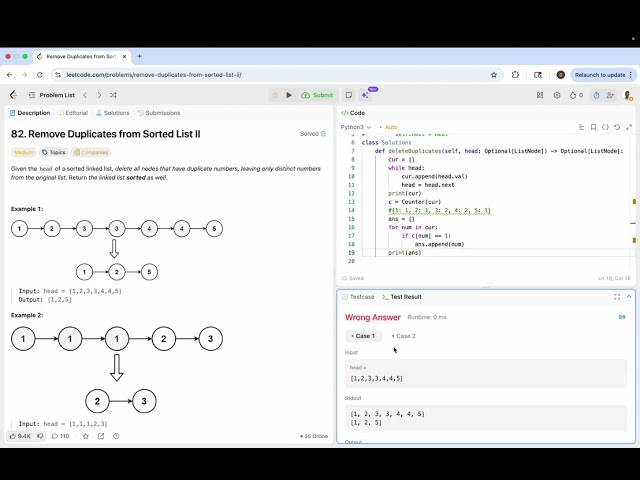Switch to the Testcase tab
Screen dimensions: 640x480
coord(358,297)
